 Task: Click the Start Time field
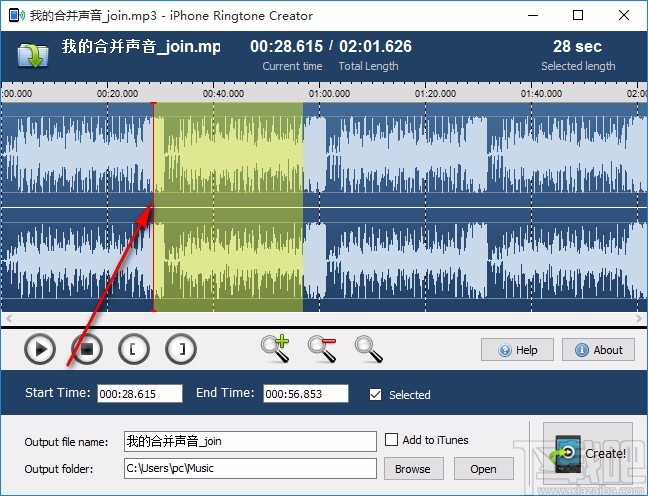click(x=140, y=393)
